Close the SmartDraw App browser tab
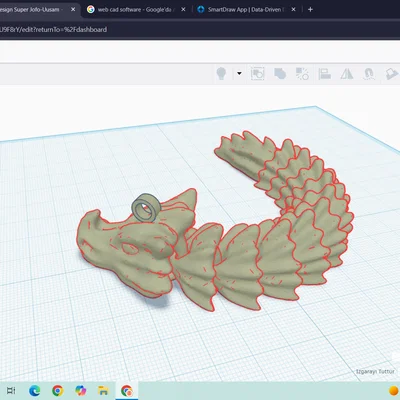The width and height of the screenshot is (400, 400). 293,10
